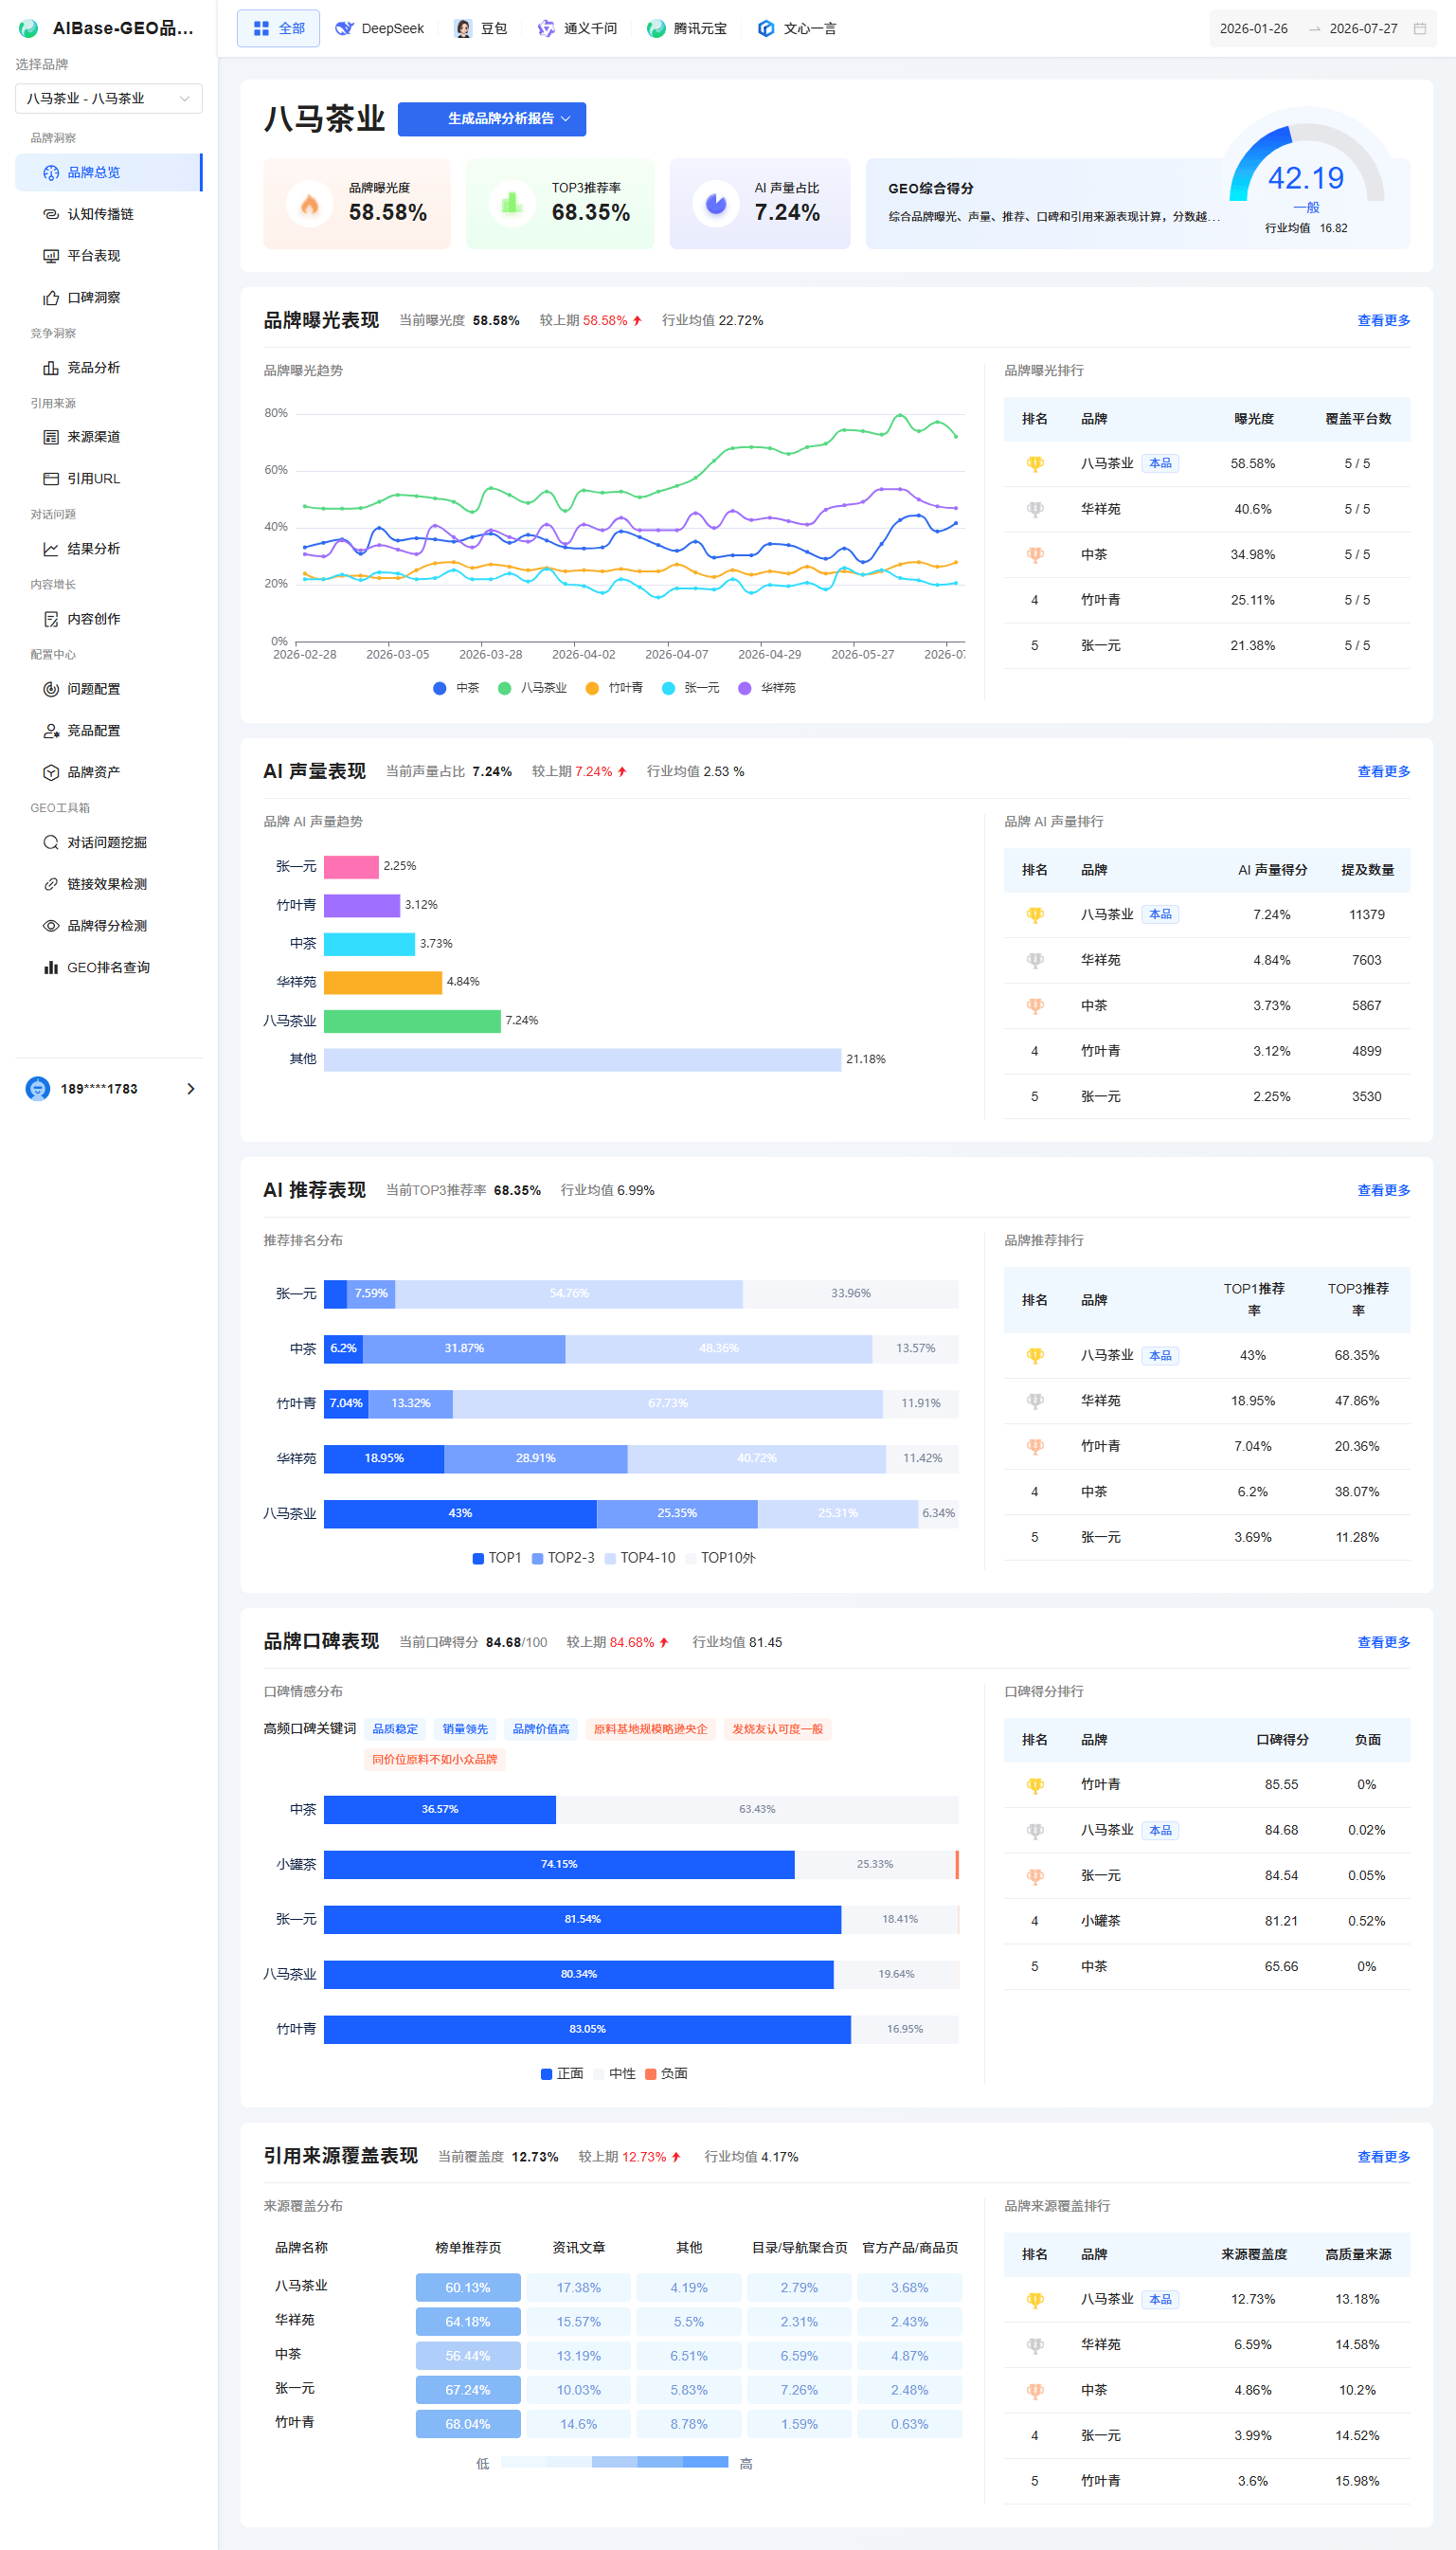Click the end date 2026-07-27 field
This screenshot has height=2550, width=1456.
(x=1363, y=29)
